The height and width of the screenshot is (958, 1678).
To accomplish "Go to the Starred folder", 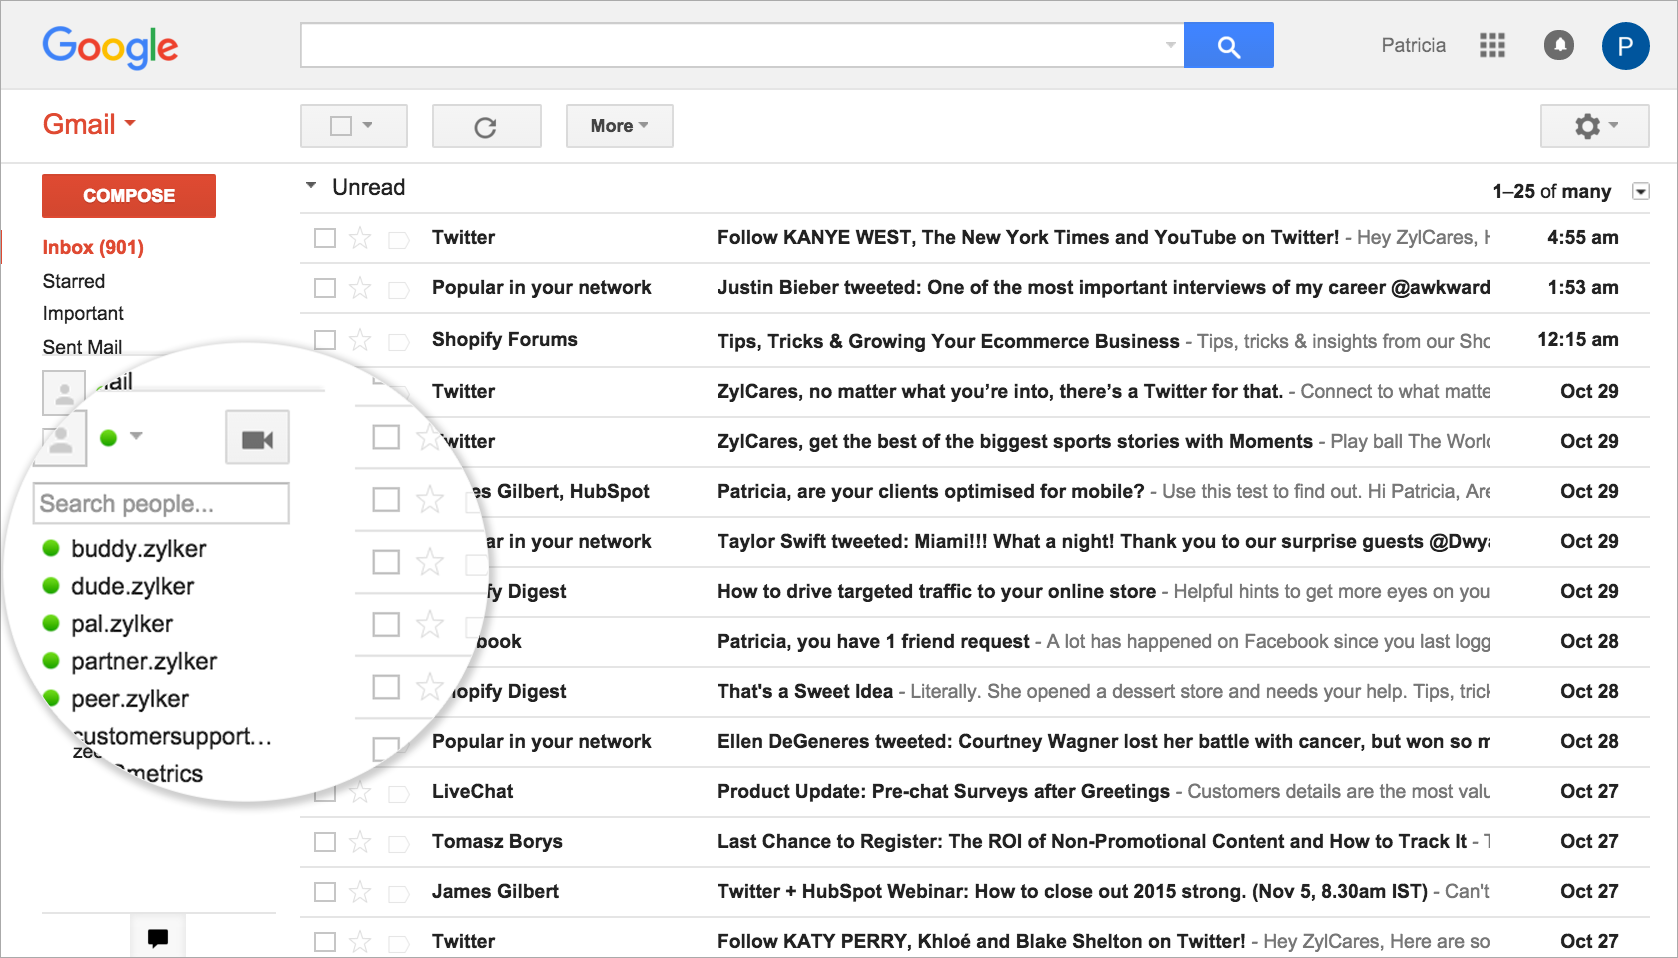I will coord(74,281).
